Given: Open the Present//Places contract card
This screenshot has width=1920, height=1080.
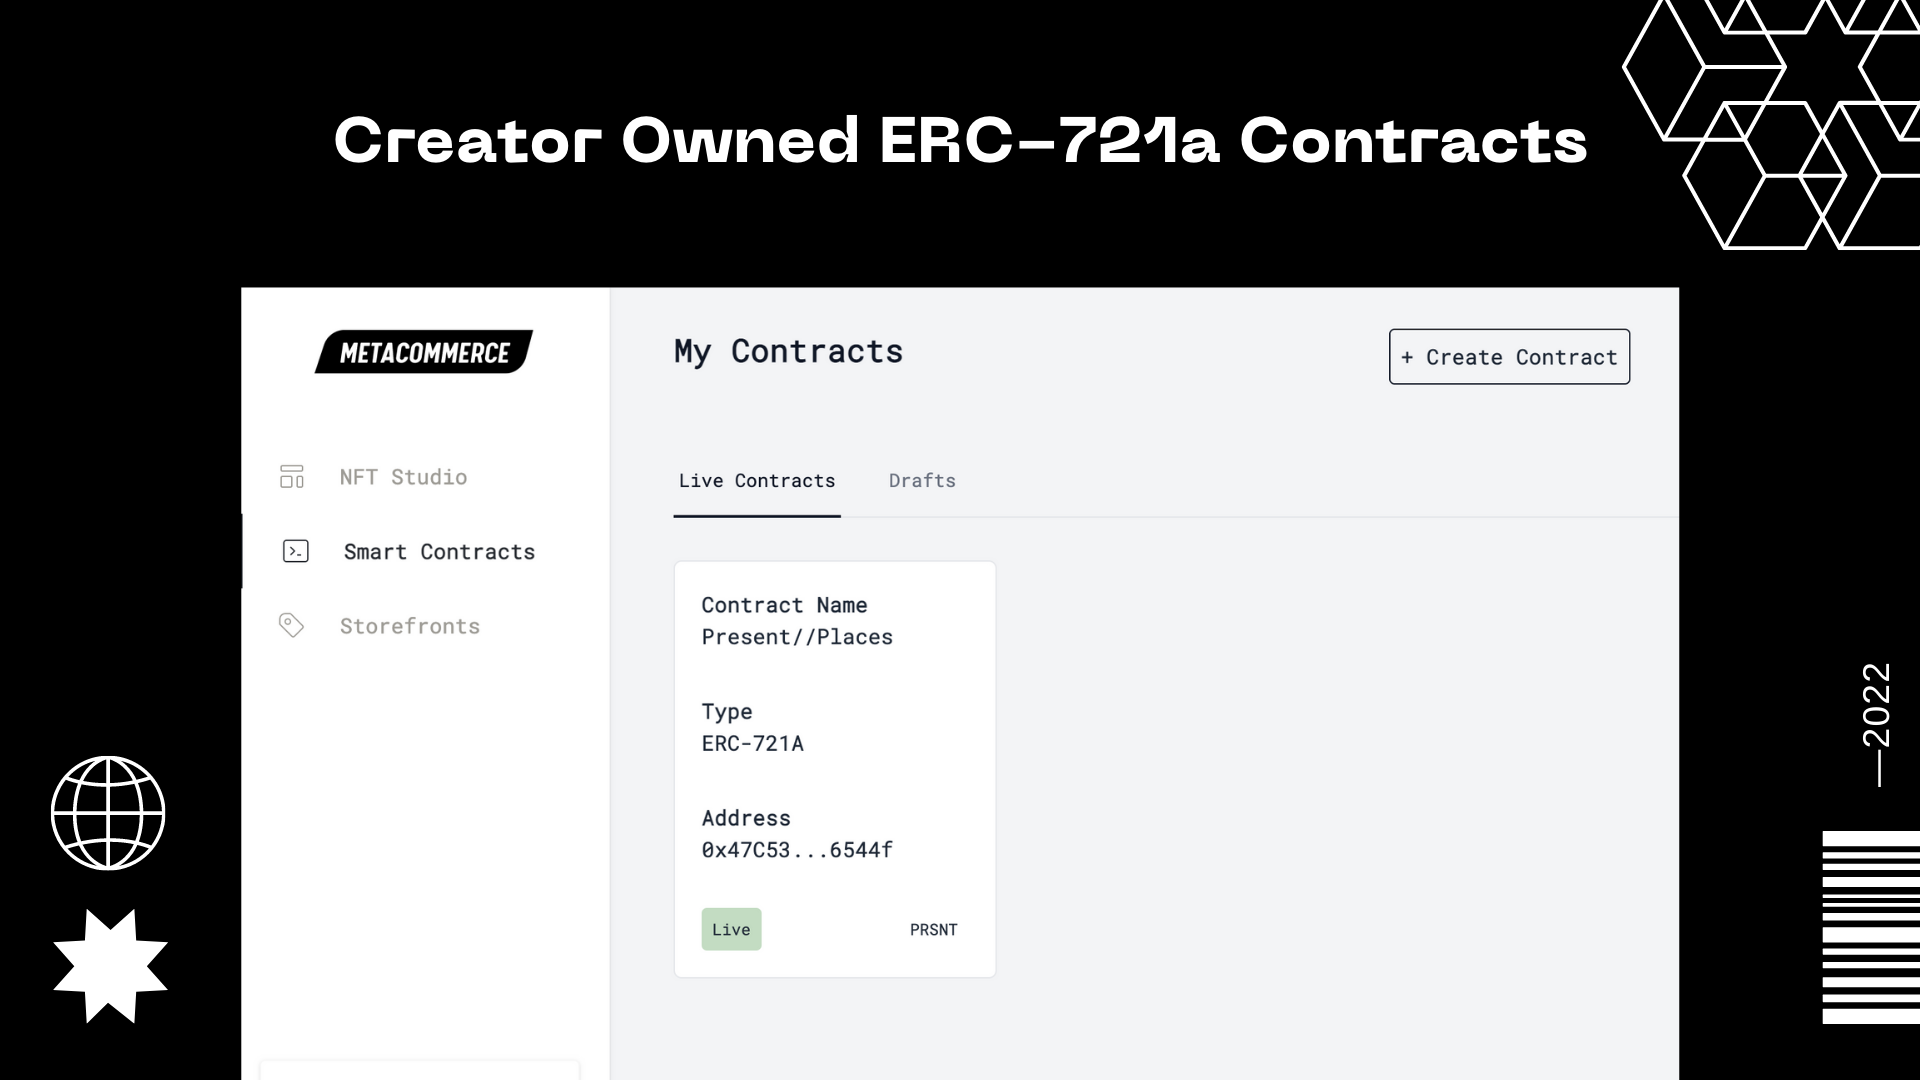Looking at the screenshot, I should tap(835, 769).
